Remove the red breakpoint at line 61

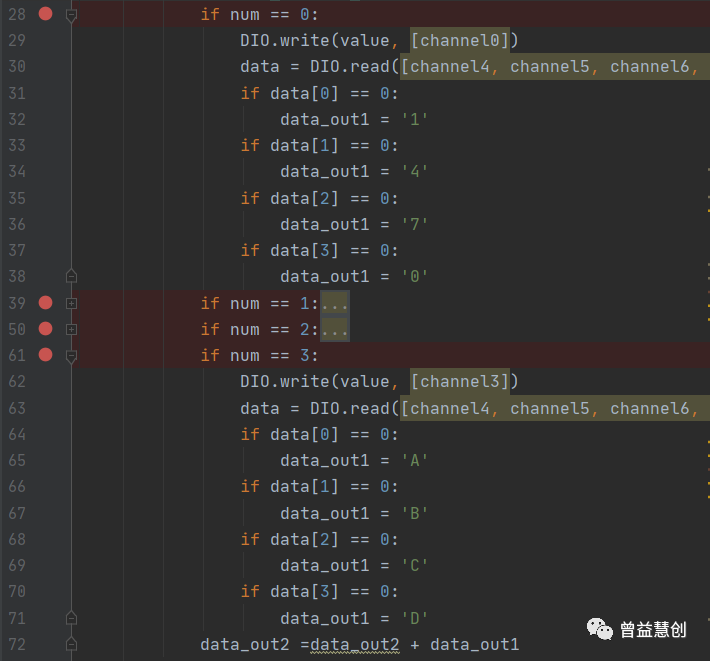(45, 354)
